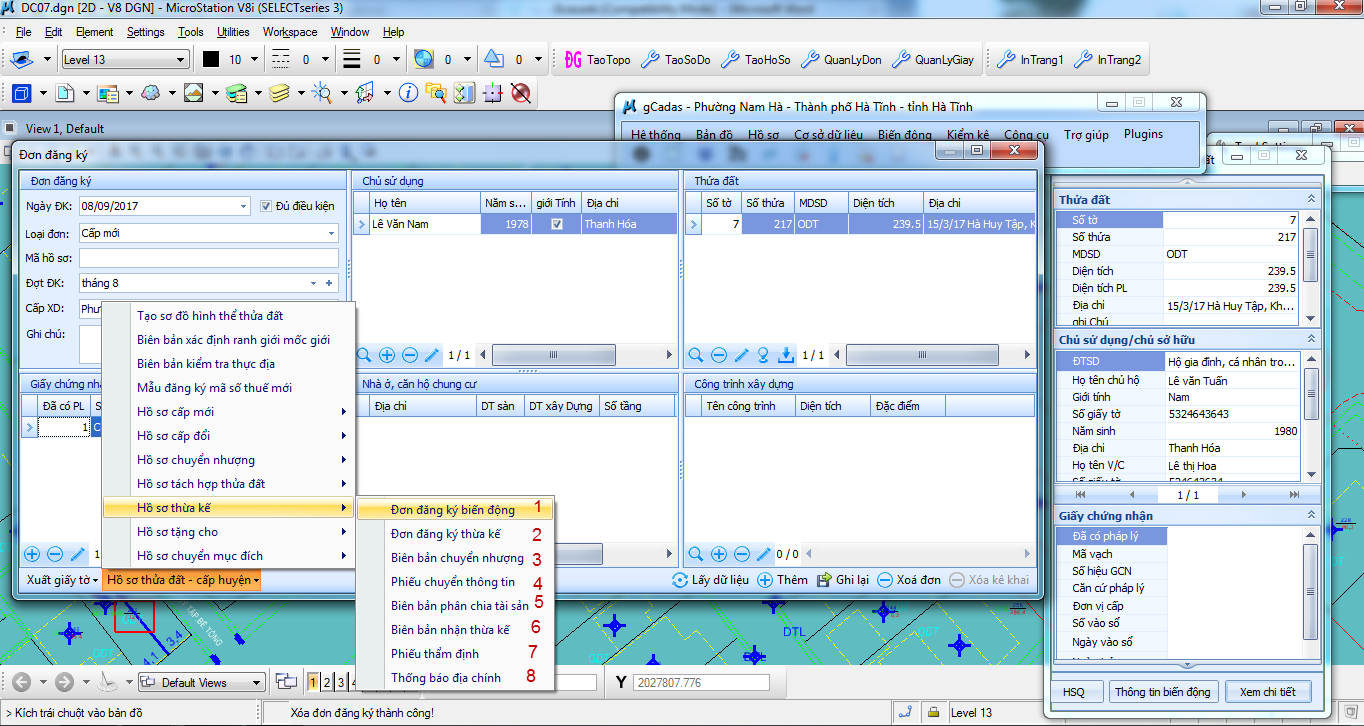Viewport: 1364px width, 726px height.
Task: Open the Default Views dropdown
Action: click(257, 683)
